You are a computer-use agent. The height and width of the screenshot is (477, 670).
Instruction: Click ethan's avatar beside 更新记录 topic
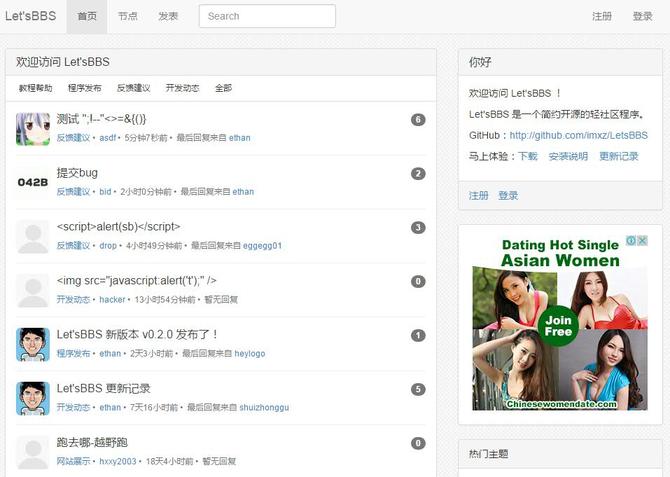(33, 398)
